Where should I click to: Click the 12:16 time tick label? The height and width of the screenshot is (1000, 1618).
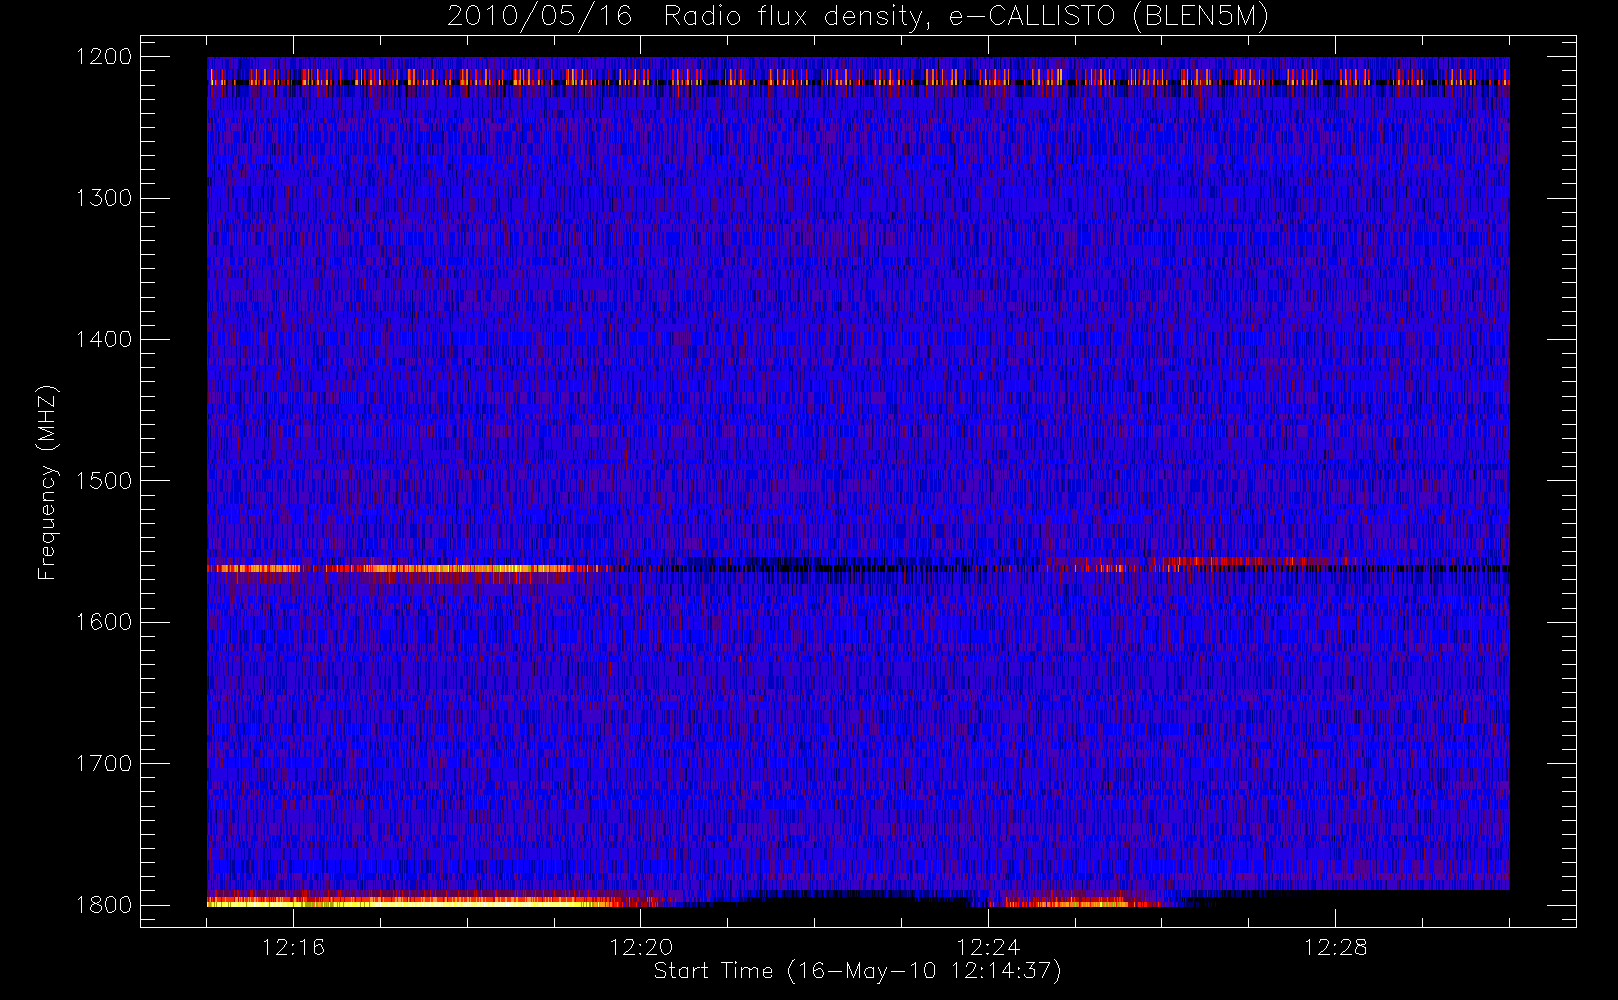(x=293, y=947)
